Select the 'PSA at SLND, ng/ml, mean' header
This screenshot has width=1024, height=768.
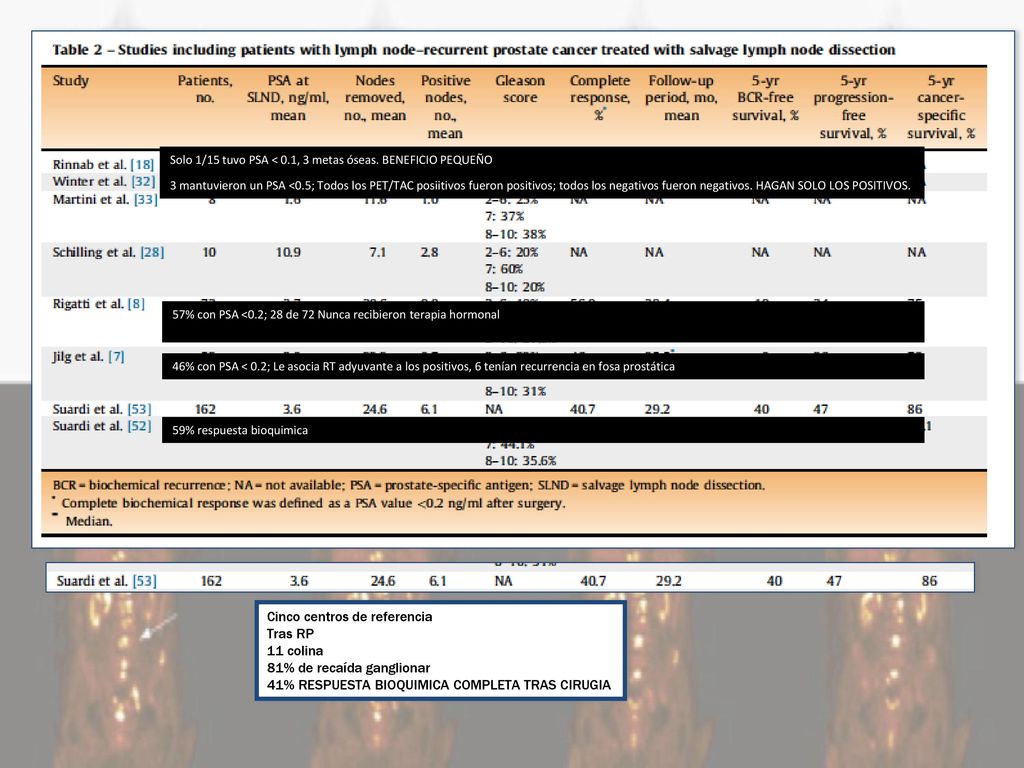coord(288,98)
